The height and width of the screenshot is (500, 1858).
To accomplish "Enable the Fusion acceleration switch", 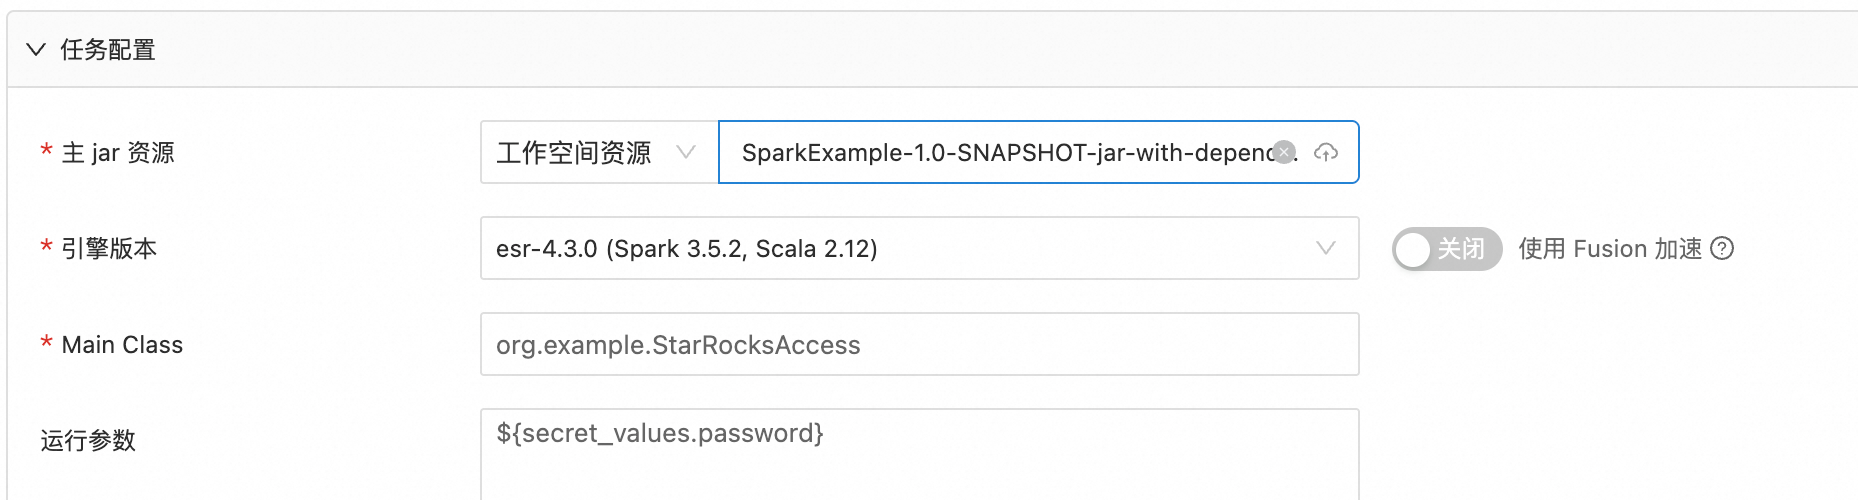I will pos(1447,249).
